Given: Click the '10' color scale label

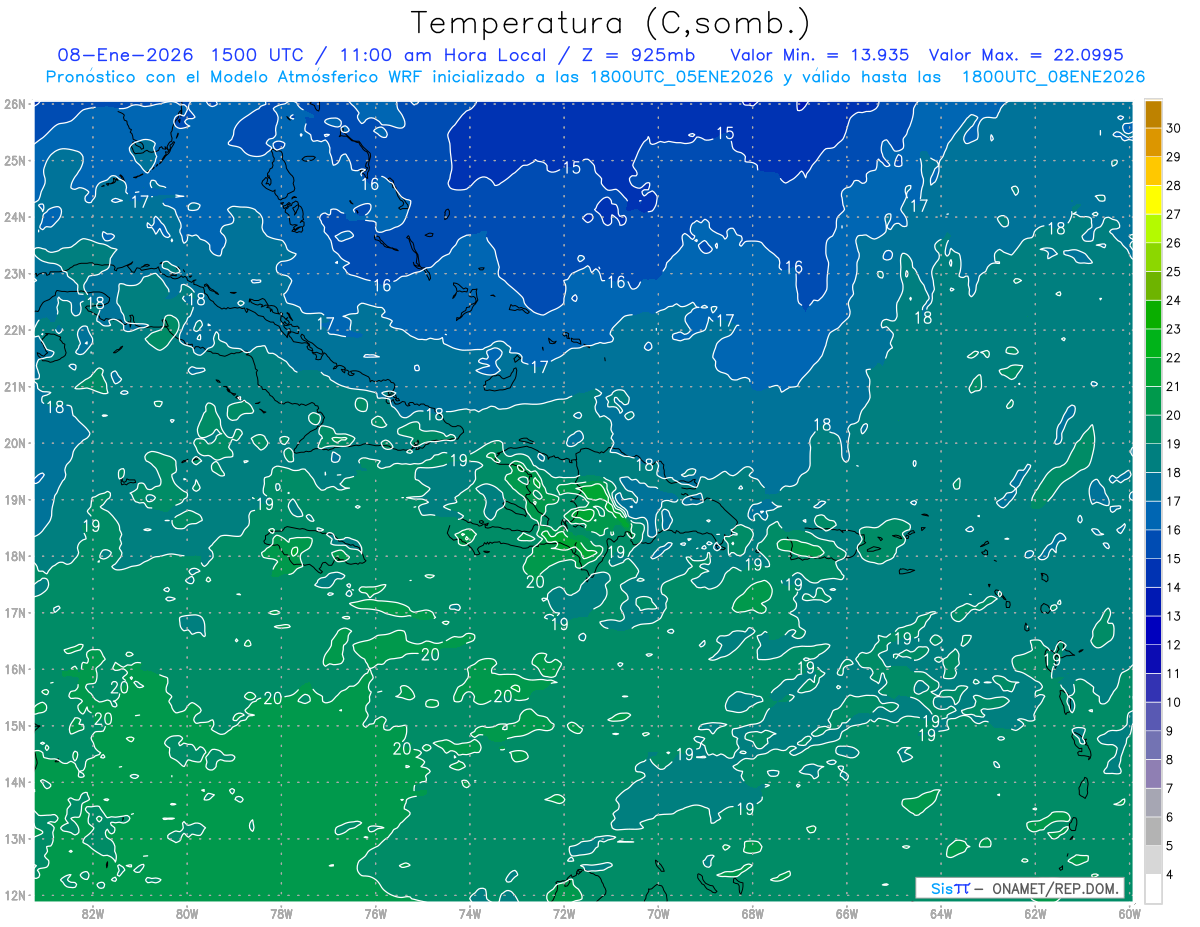Looking at the screenshot, I should click(x=1173, y=703).
